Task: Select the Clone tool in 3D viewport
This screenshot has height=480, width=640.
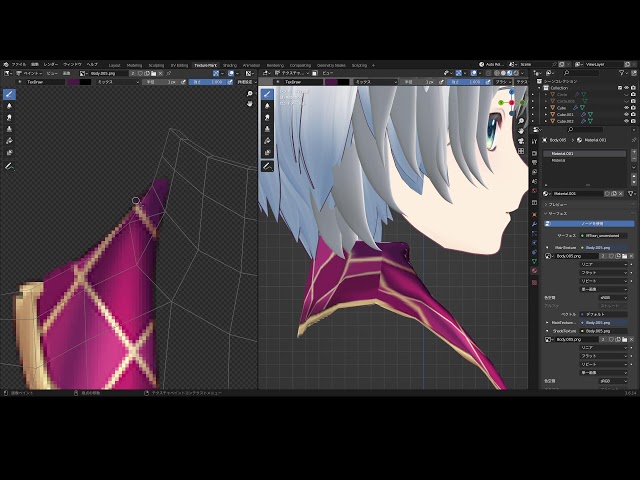Action: pos(267,129)
